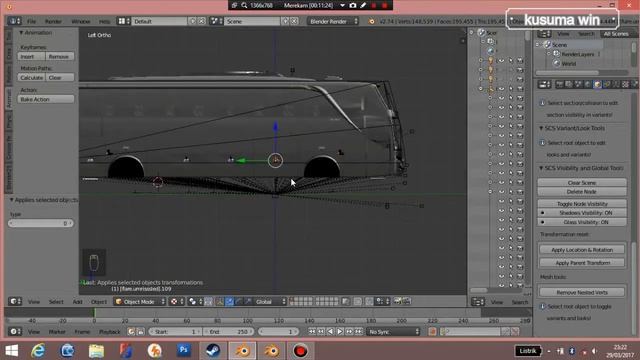
Task: Open the No Sync dropdown
Action: (x=393, y=332)
